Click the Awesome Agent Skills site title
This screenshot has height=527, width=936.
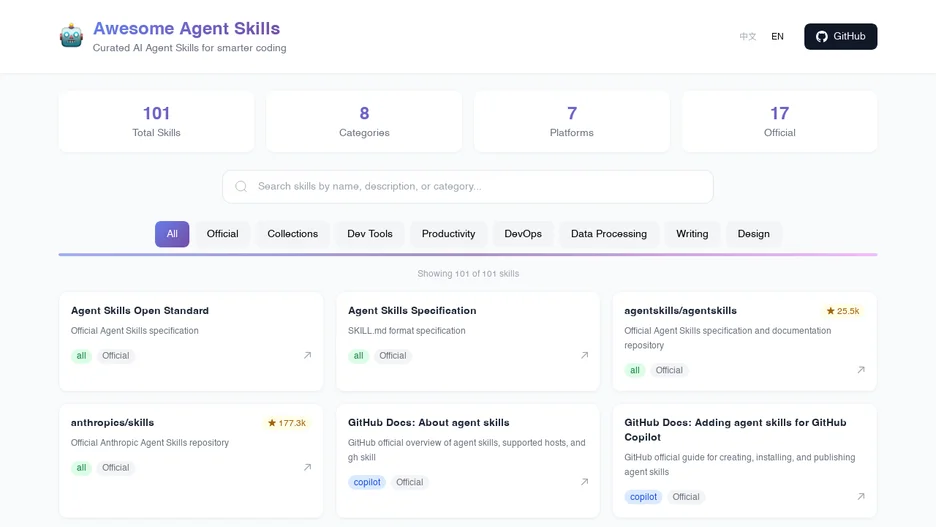(x=186, y=28)
